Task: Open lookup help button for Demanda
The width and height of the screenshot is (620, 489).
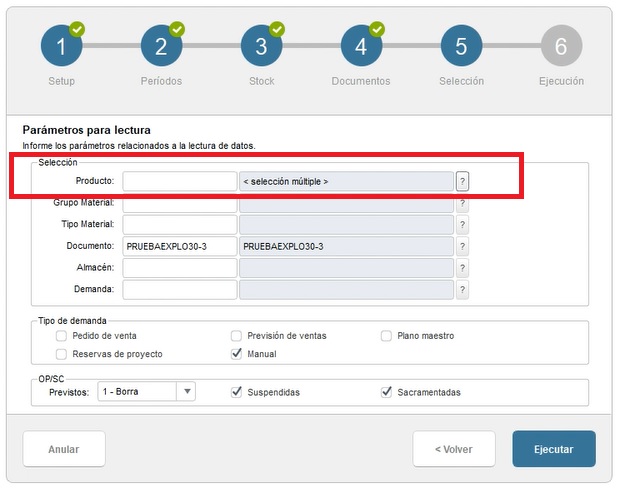Action: point(462,290)
